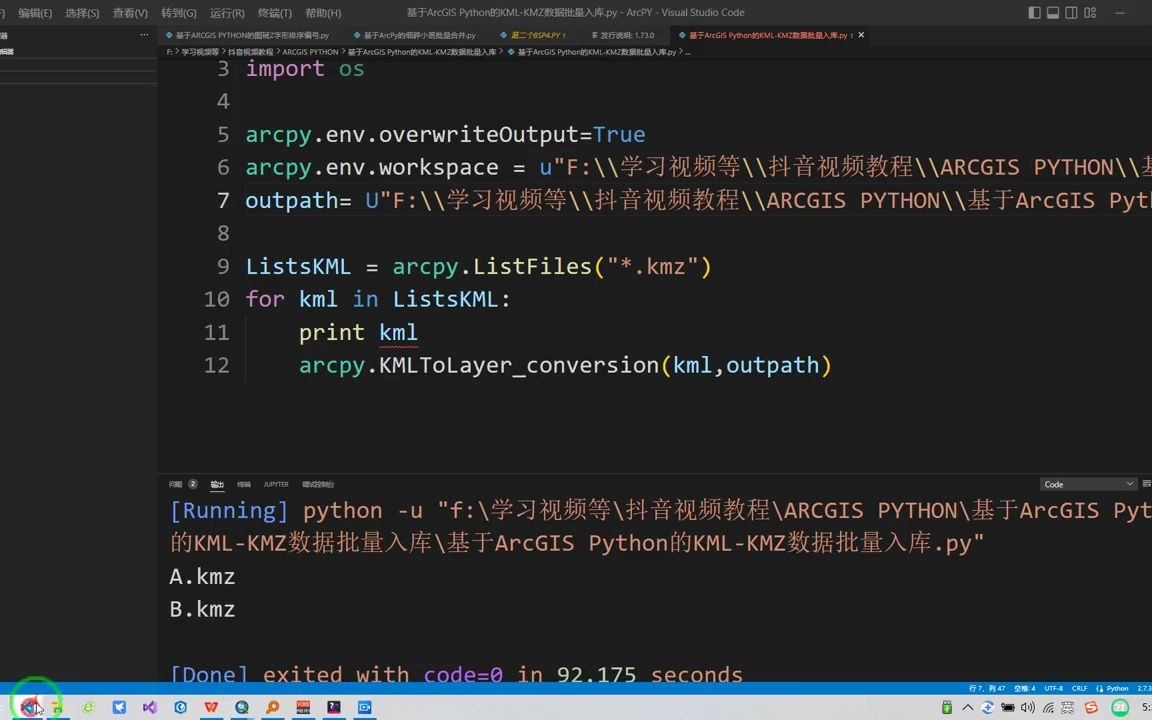Open the Wi-Fi network icon in tray
Screen dimensions: 1152x720
[1048, 707]
